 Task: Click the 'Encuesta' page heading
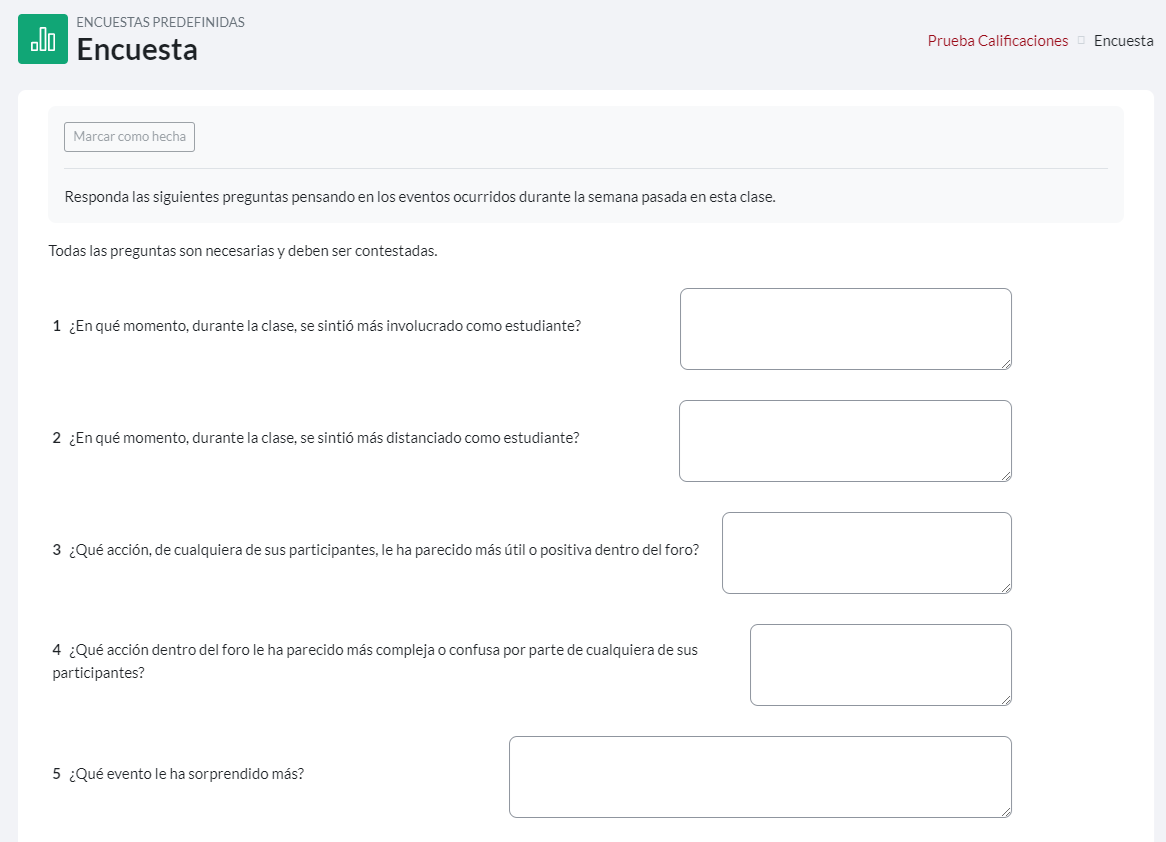137,49
